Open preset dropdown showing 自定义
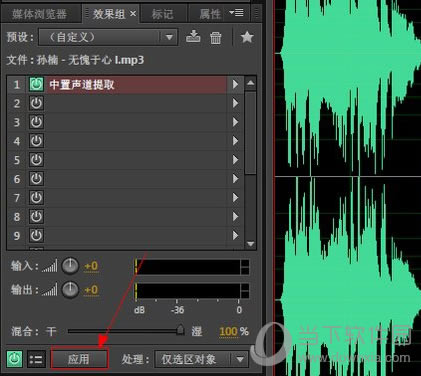This screenshot has height=376, width=421. [x=108, y=37]
